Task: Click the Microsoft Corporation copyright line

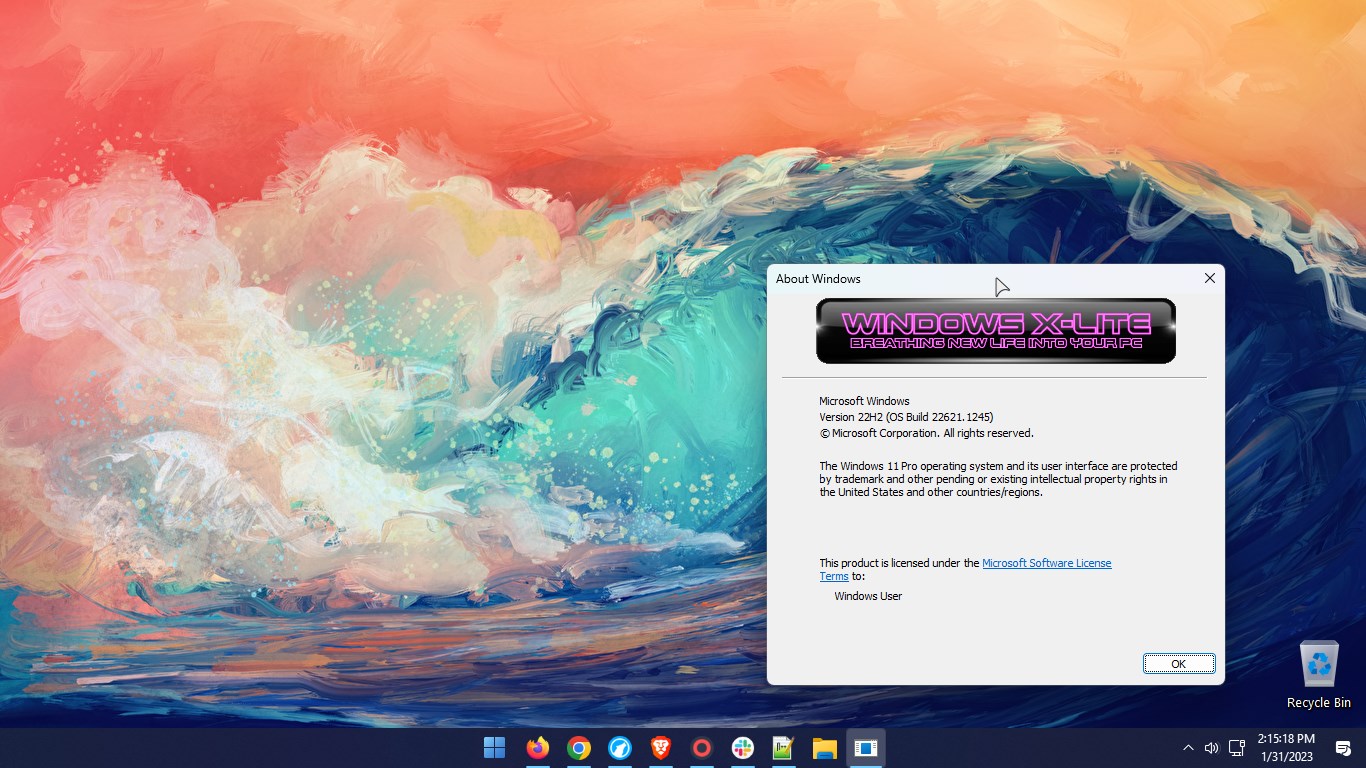Action: coord(926,433)
